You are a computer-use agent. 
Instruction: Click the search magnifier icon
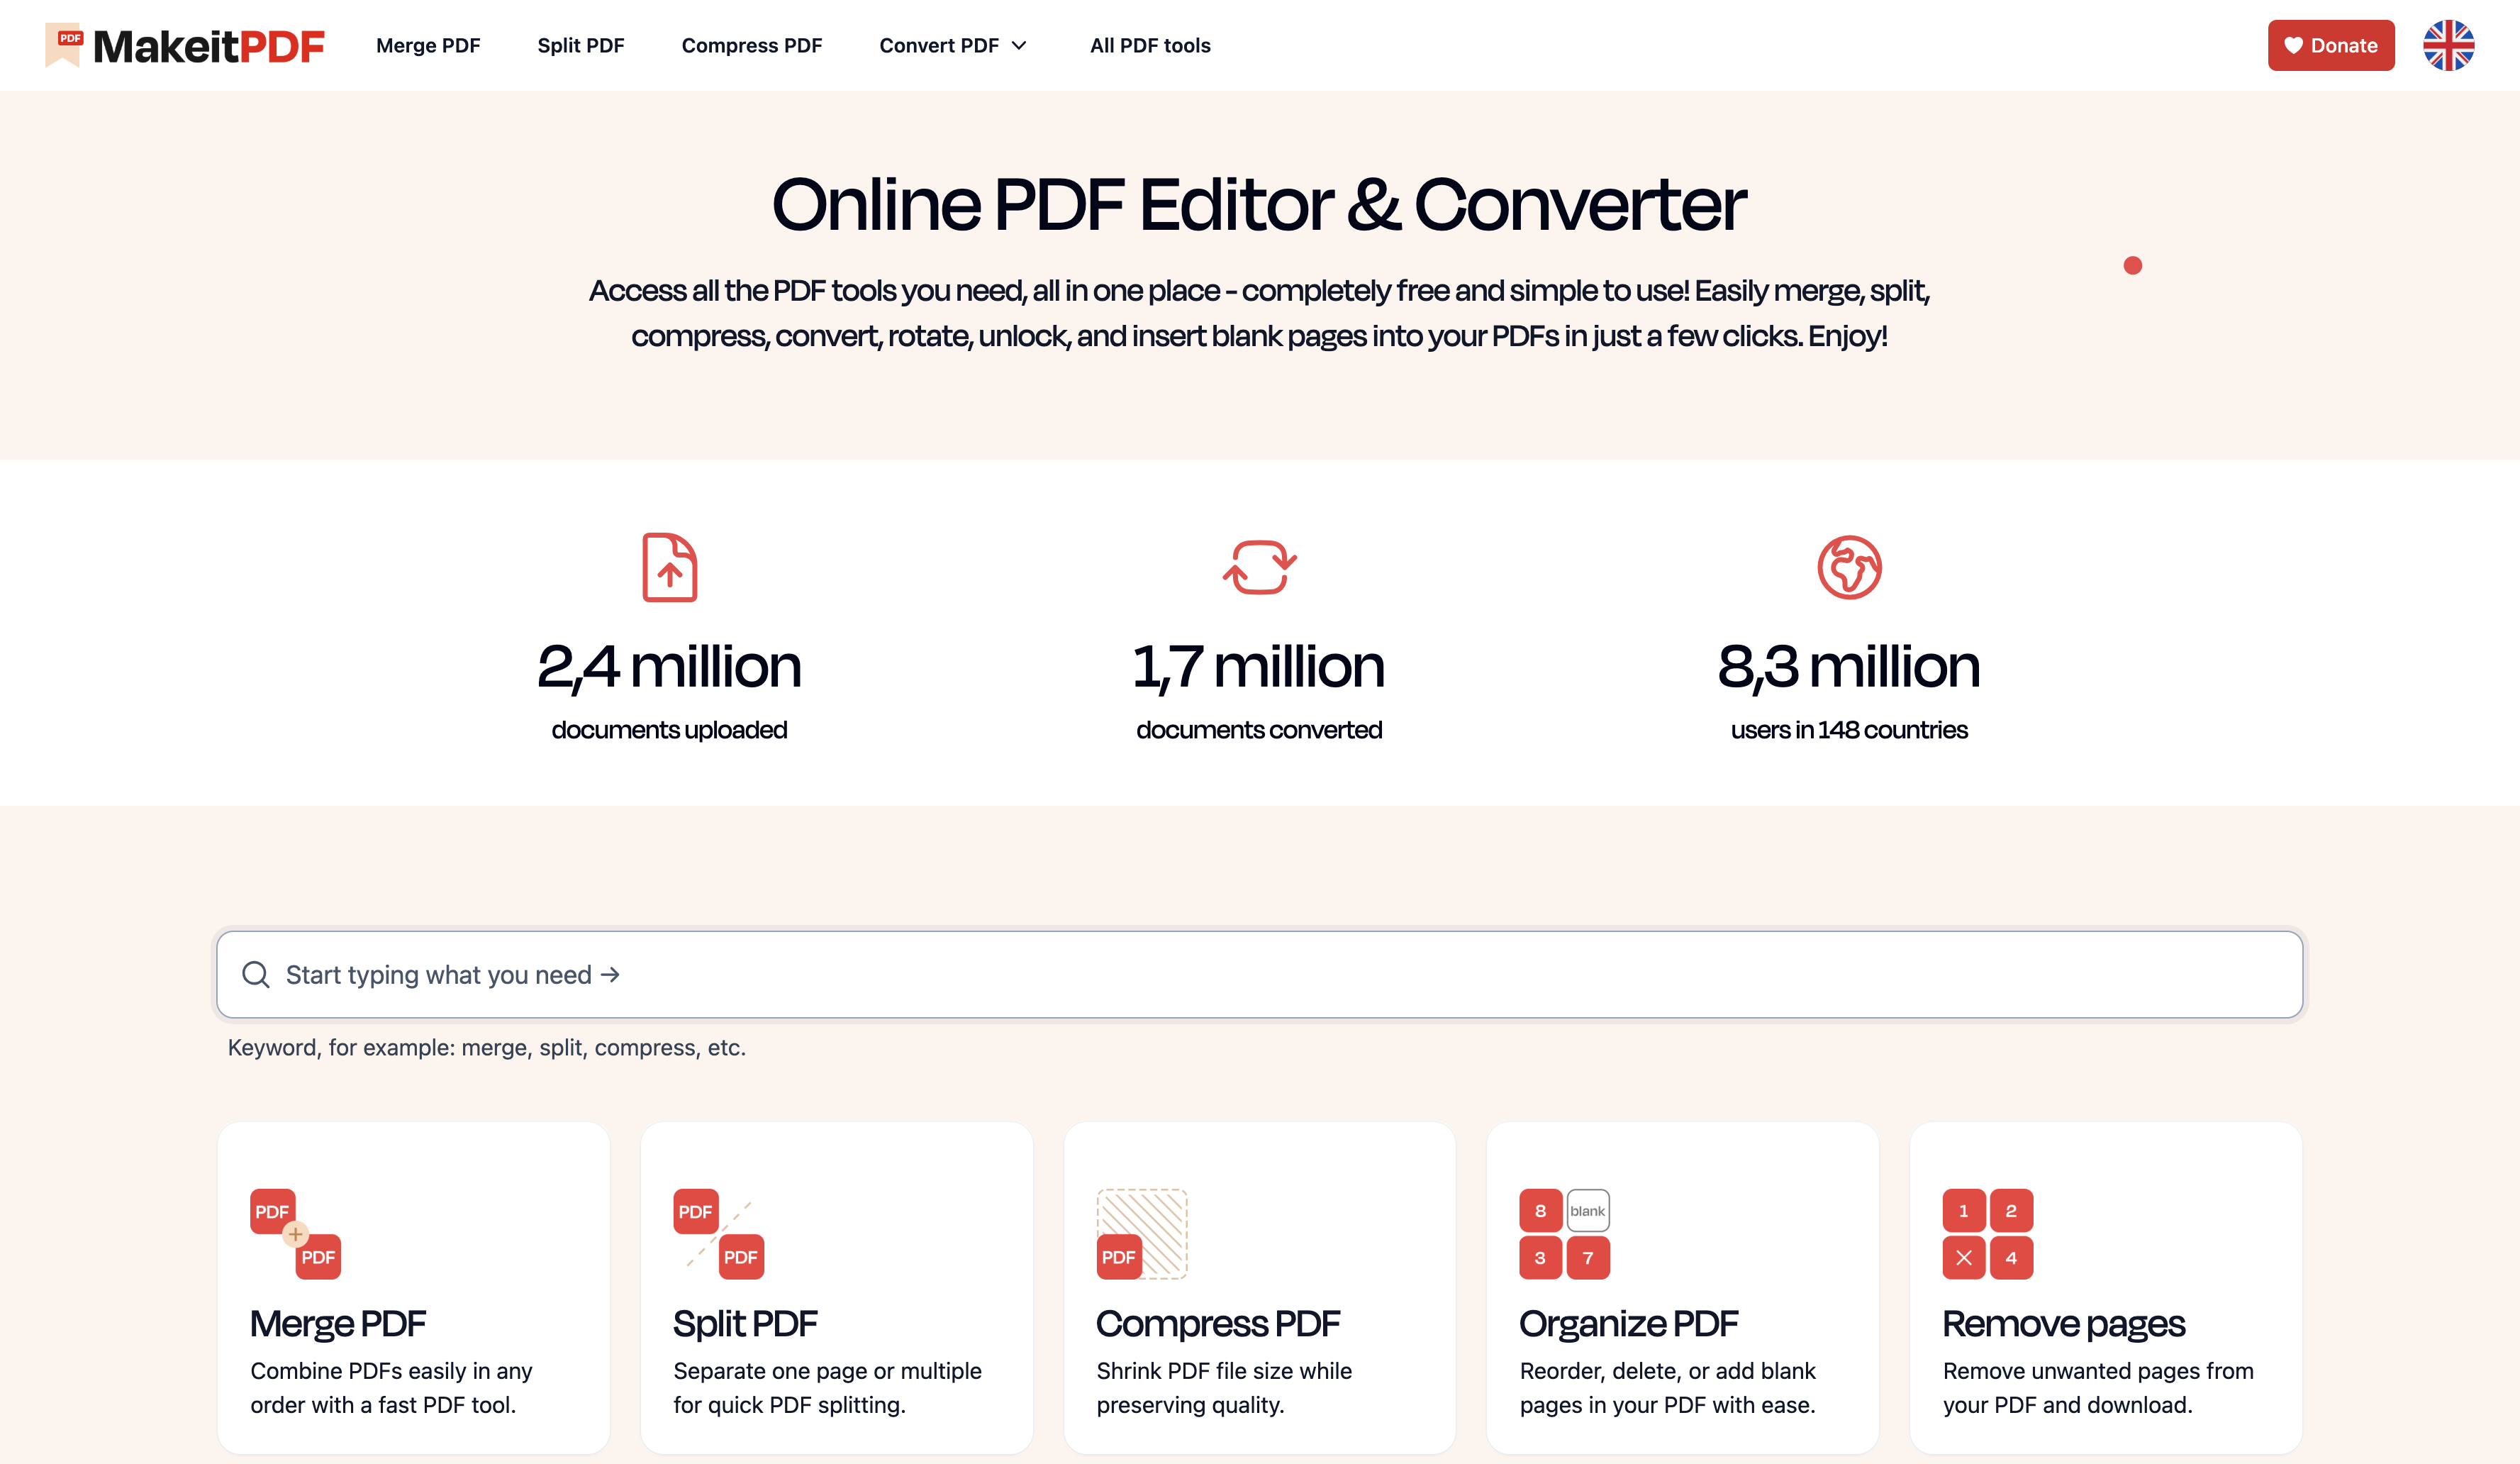(x=256, y=973)
